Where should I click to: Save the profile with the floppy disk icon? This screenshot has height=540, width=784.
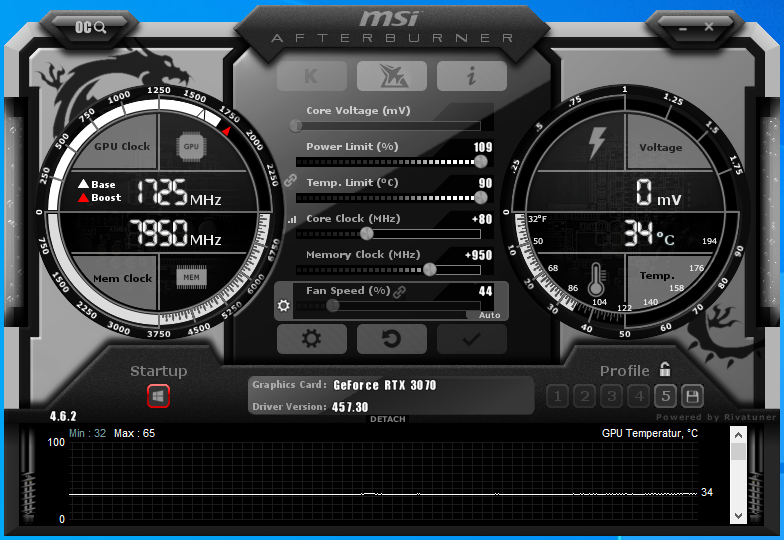pos(692,396)
